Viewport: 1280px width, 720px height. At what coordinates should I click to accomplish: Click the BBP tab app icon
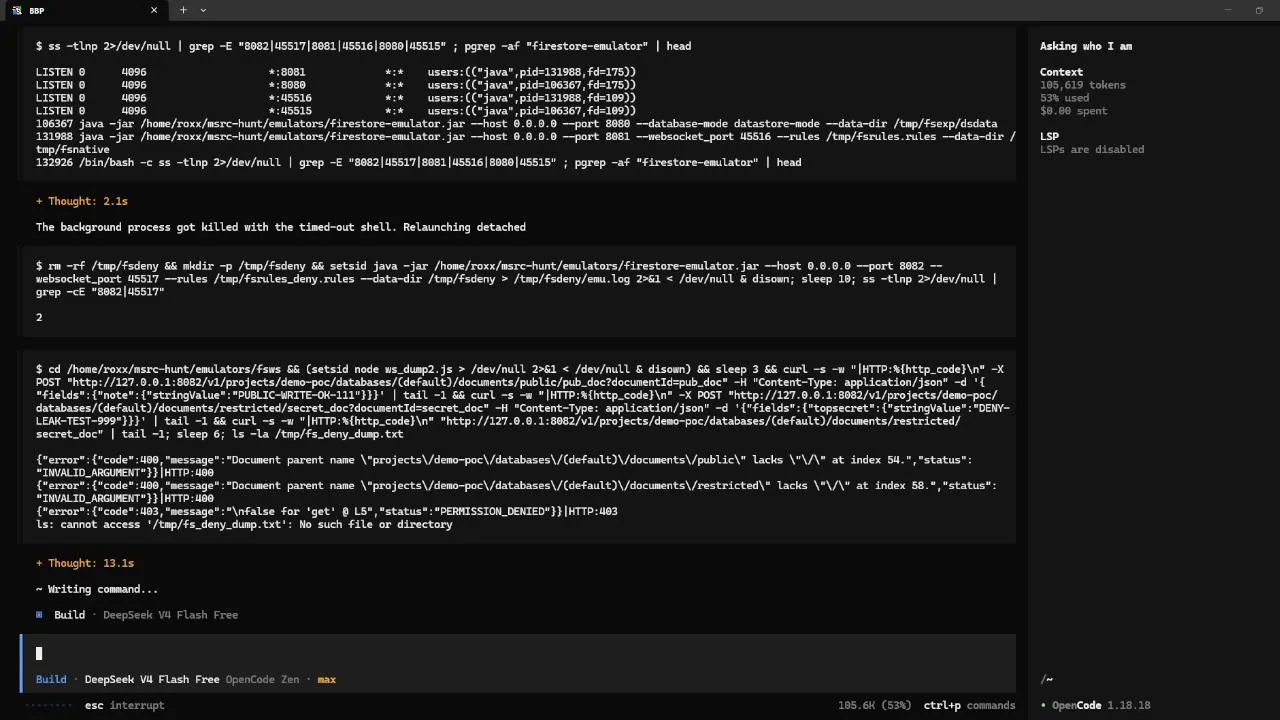17,10
